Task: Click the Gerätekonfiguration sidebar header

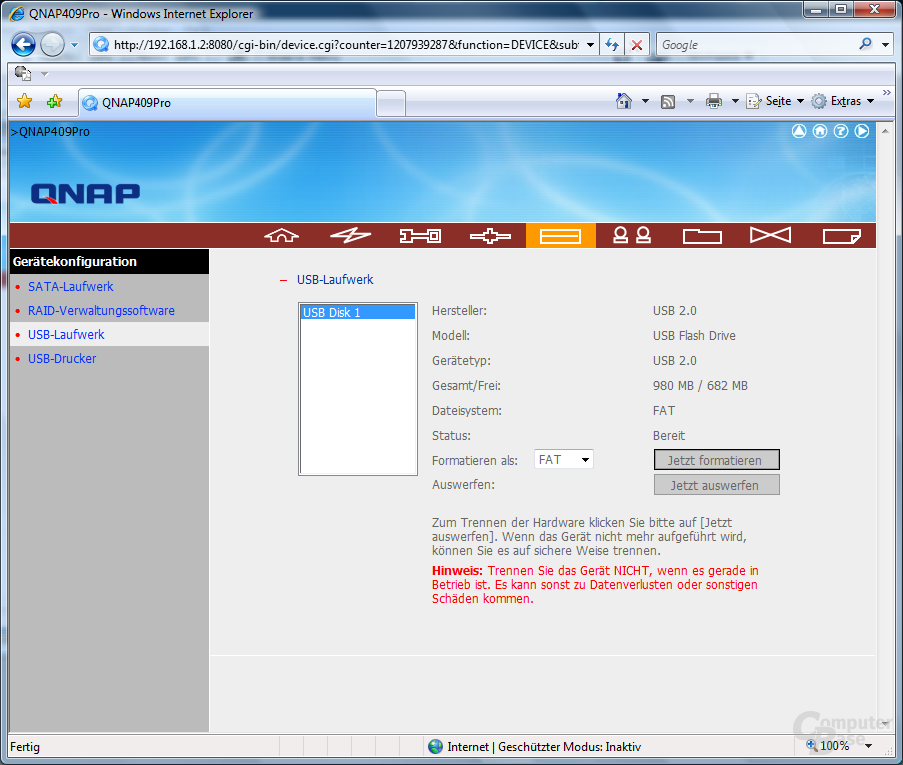Action: [x=109, y=262]
